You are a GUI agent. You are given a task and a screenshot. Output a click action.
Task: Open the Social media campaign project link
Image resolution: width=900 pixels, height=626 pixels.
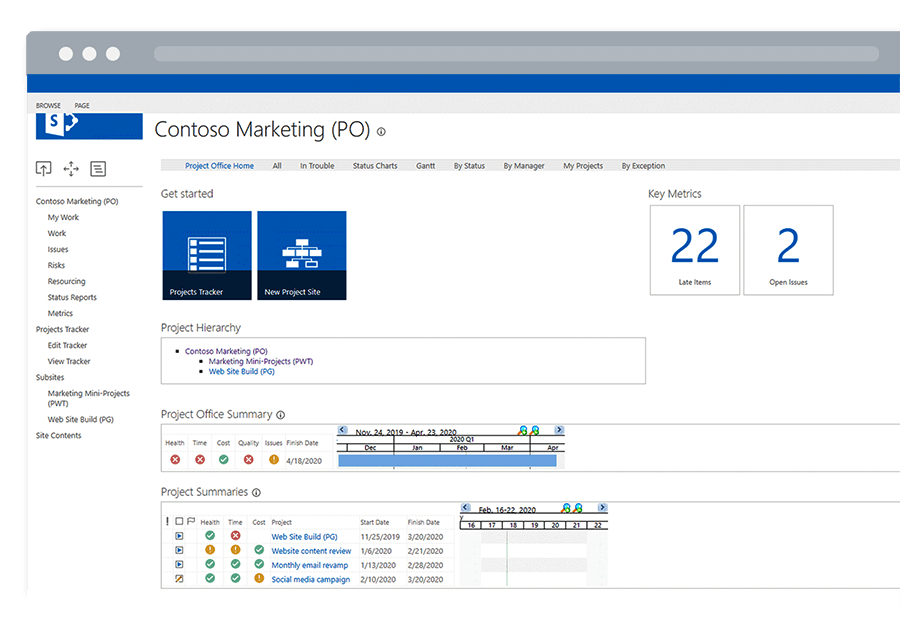(x=311, y=580)
